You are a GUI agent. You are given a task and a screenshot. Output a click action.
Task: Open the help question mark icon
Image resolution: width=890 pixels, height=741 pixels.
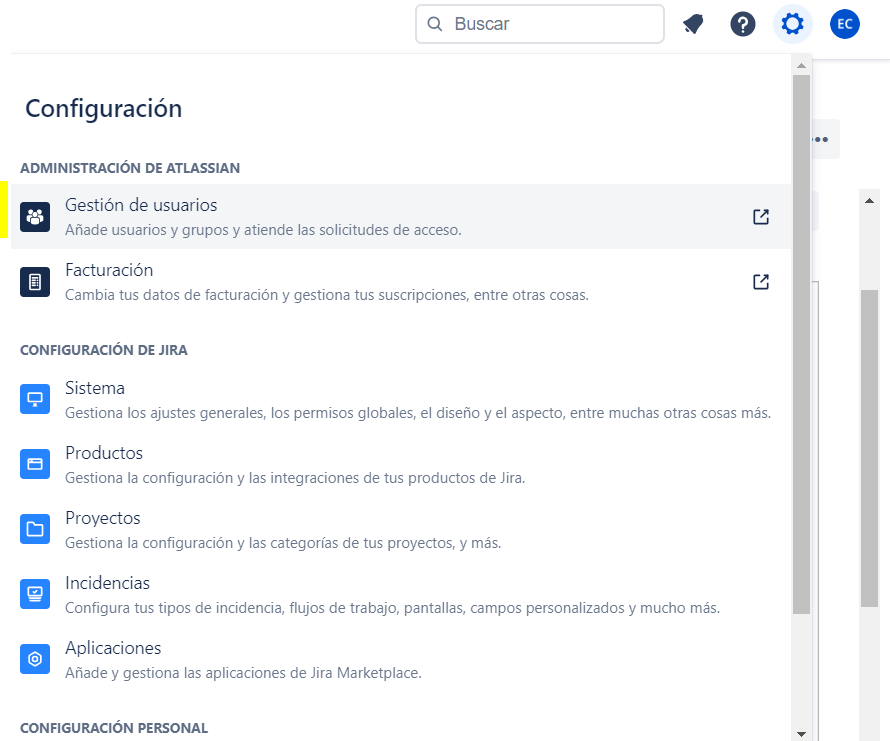coord(742,24)
